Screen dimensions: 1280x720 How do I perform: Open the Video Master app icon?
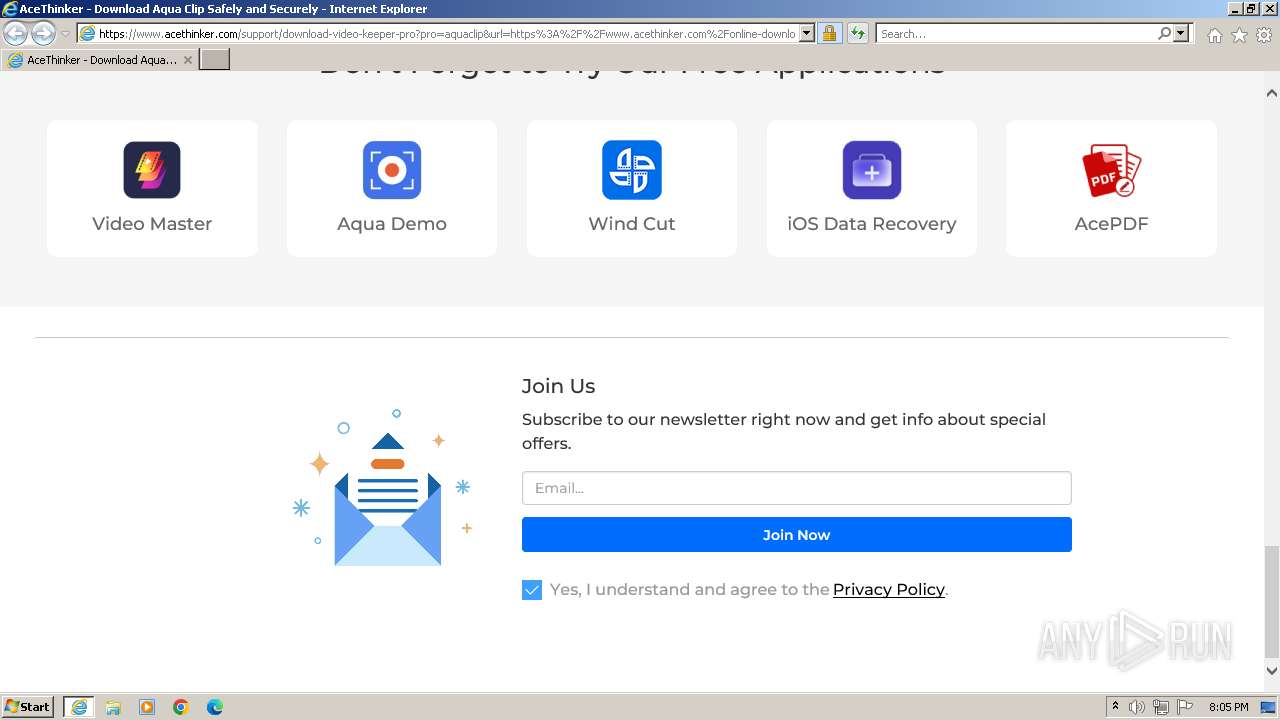tap(152, 170)
